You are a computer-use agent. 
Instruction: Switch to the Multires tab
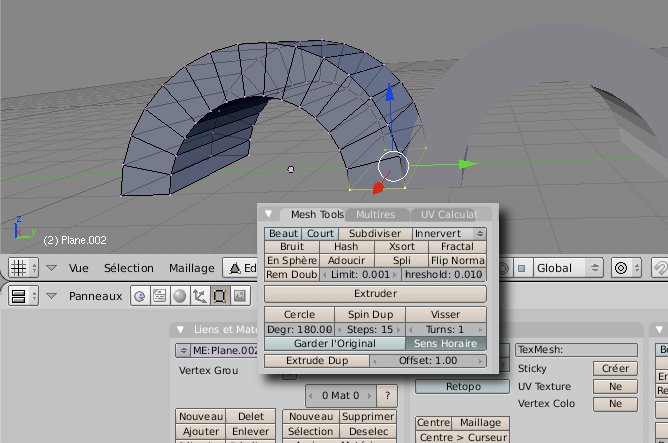click(x=376, y=214)
